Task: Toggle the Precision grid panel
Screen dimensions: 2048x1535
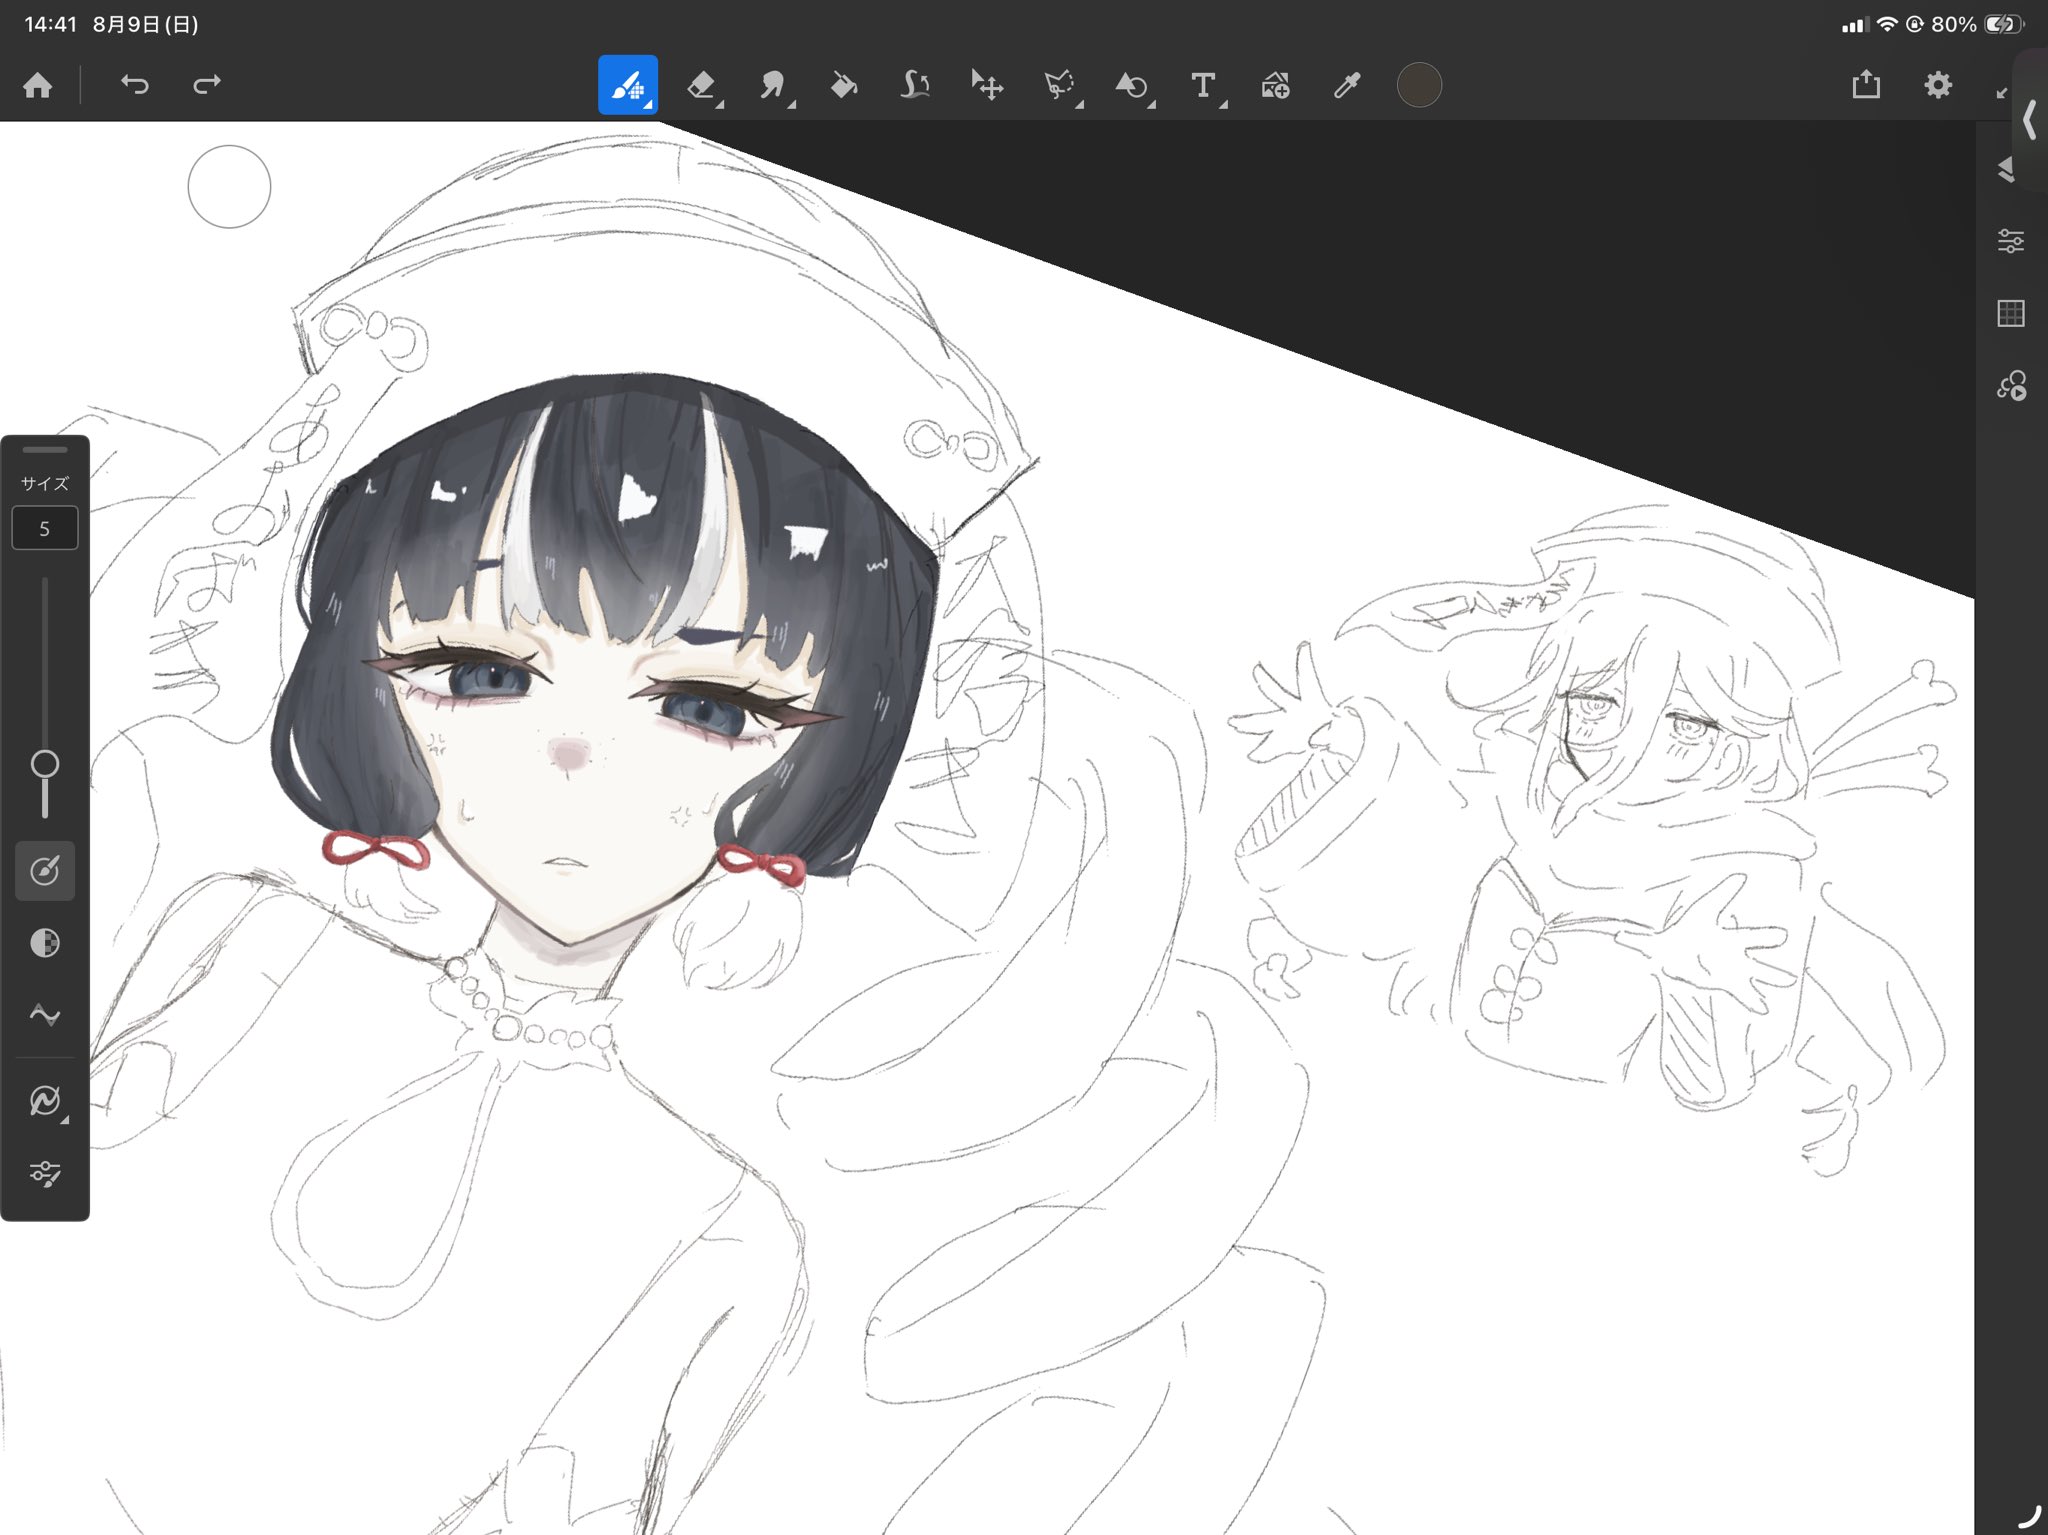Action: point(2011,313)
